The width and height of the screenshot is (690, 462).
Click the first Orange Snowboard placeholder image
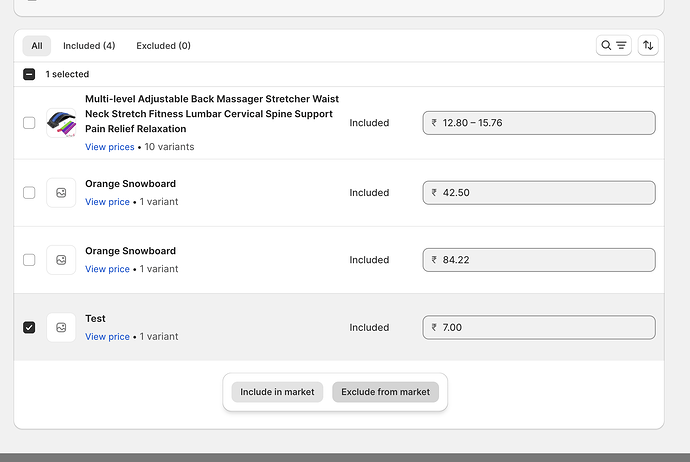[61, 192]
